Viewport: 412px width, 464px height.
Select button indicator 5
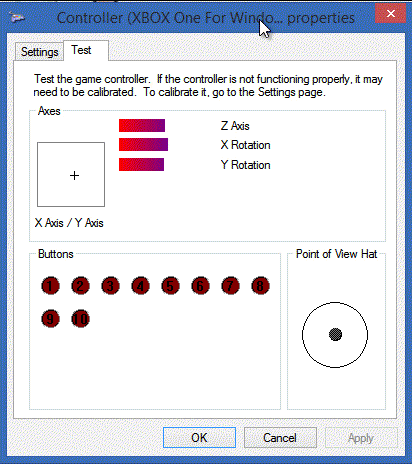tap(170, 286)
